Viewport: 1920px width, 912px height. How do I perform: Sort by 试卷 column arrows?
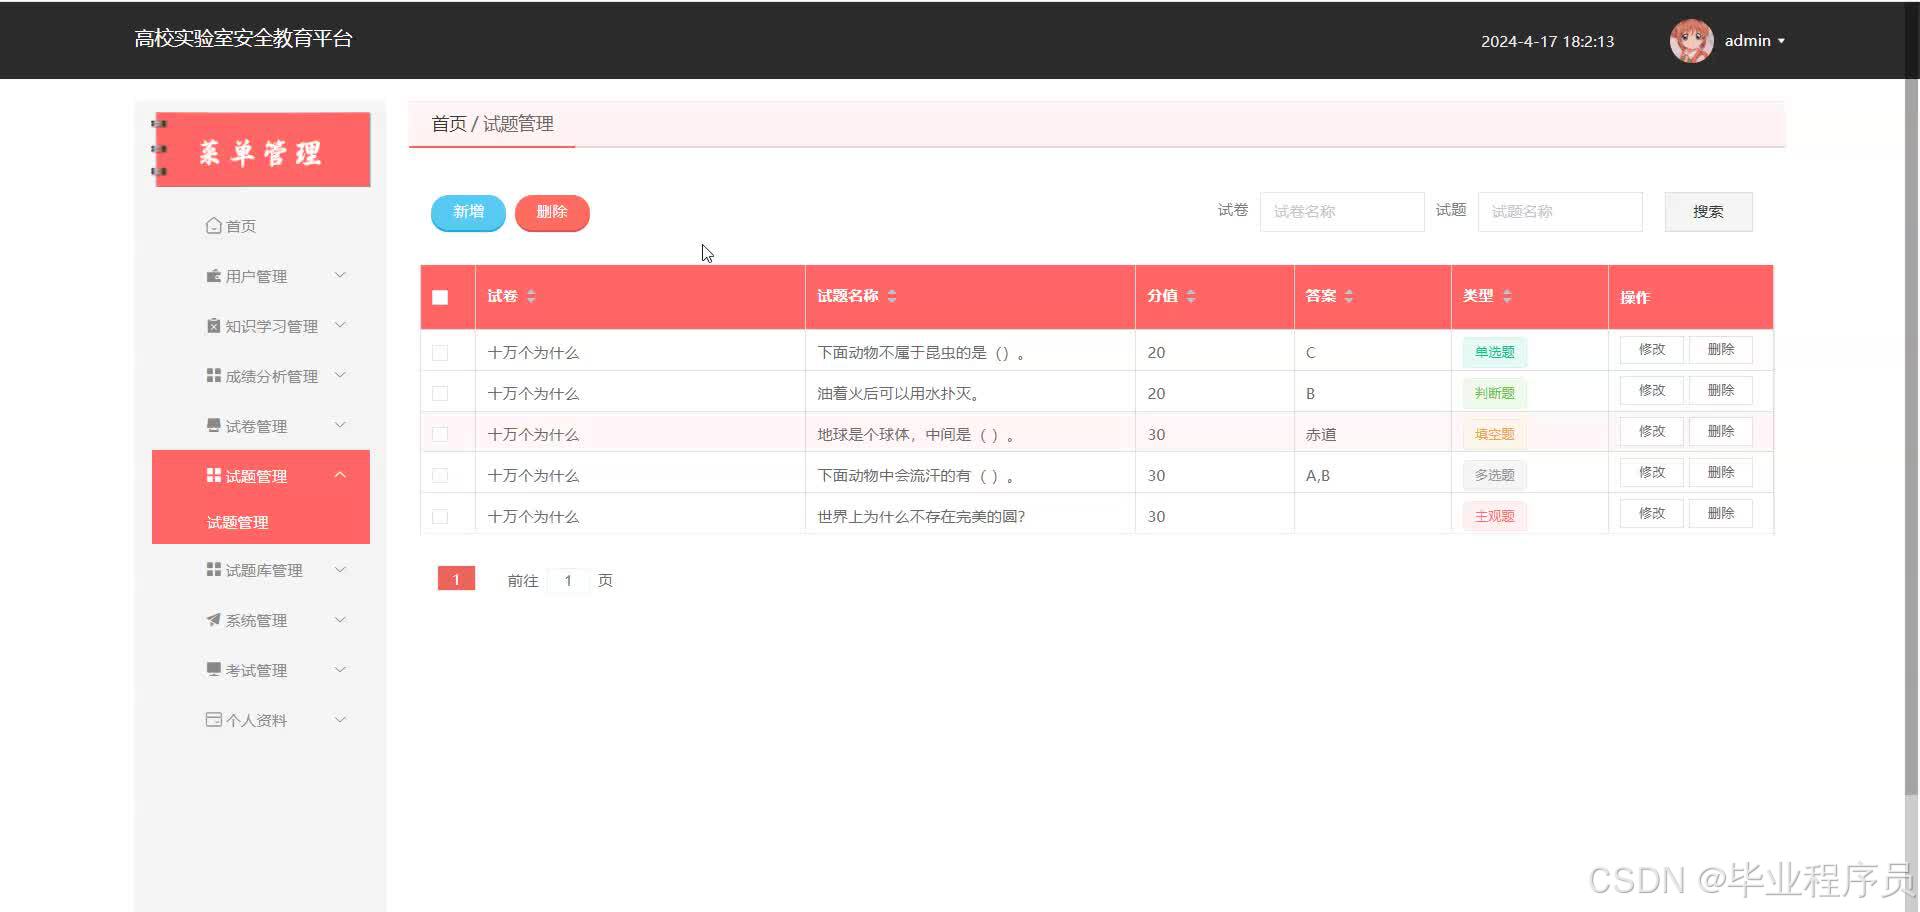point(531,296)
